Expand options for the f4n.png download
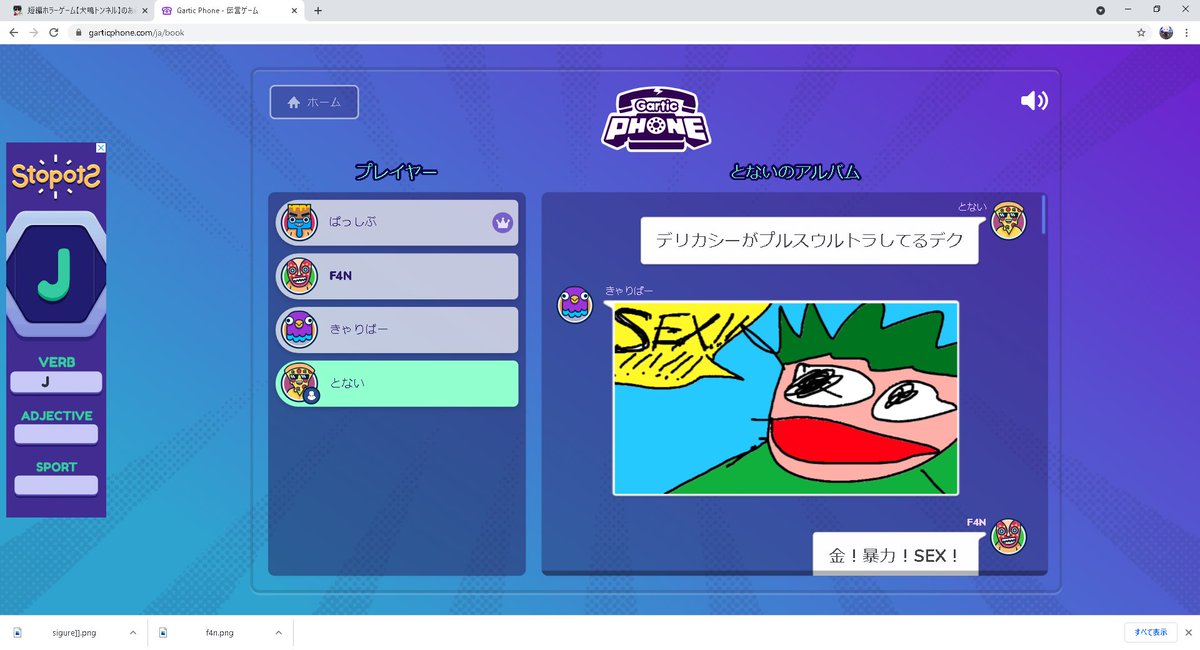This screenshot has height=650, width=1200. coord(279,633)
